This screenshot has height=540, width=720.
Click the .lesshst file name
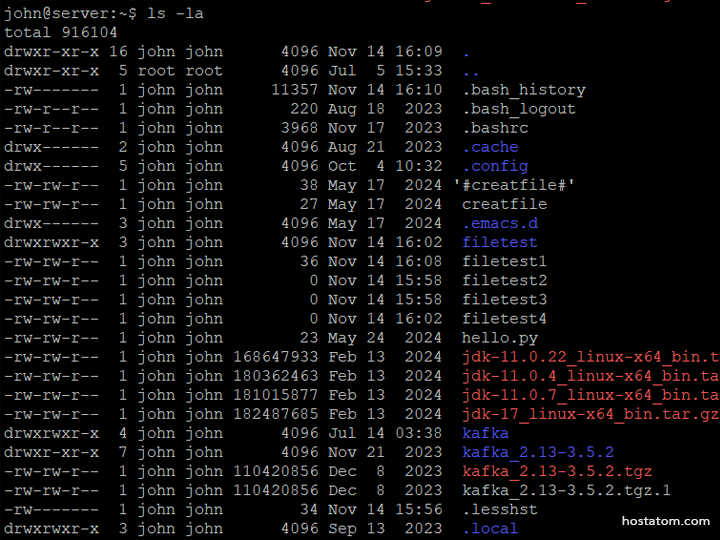pos(499,509)
